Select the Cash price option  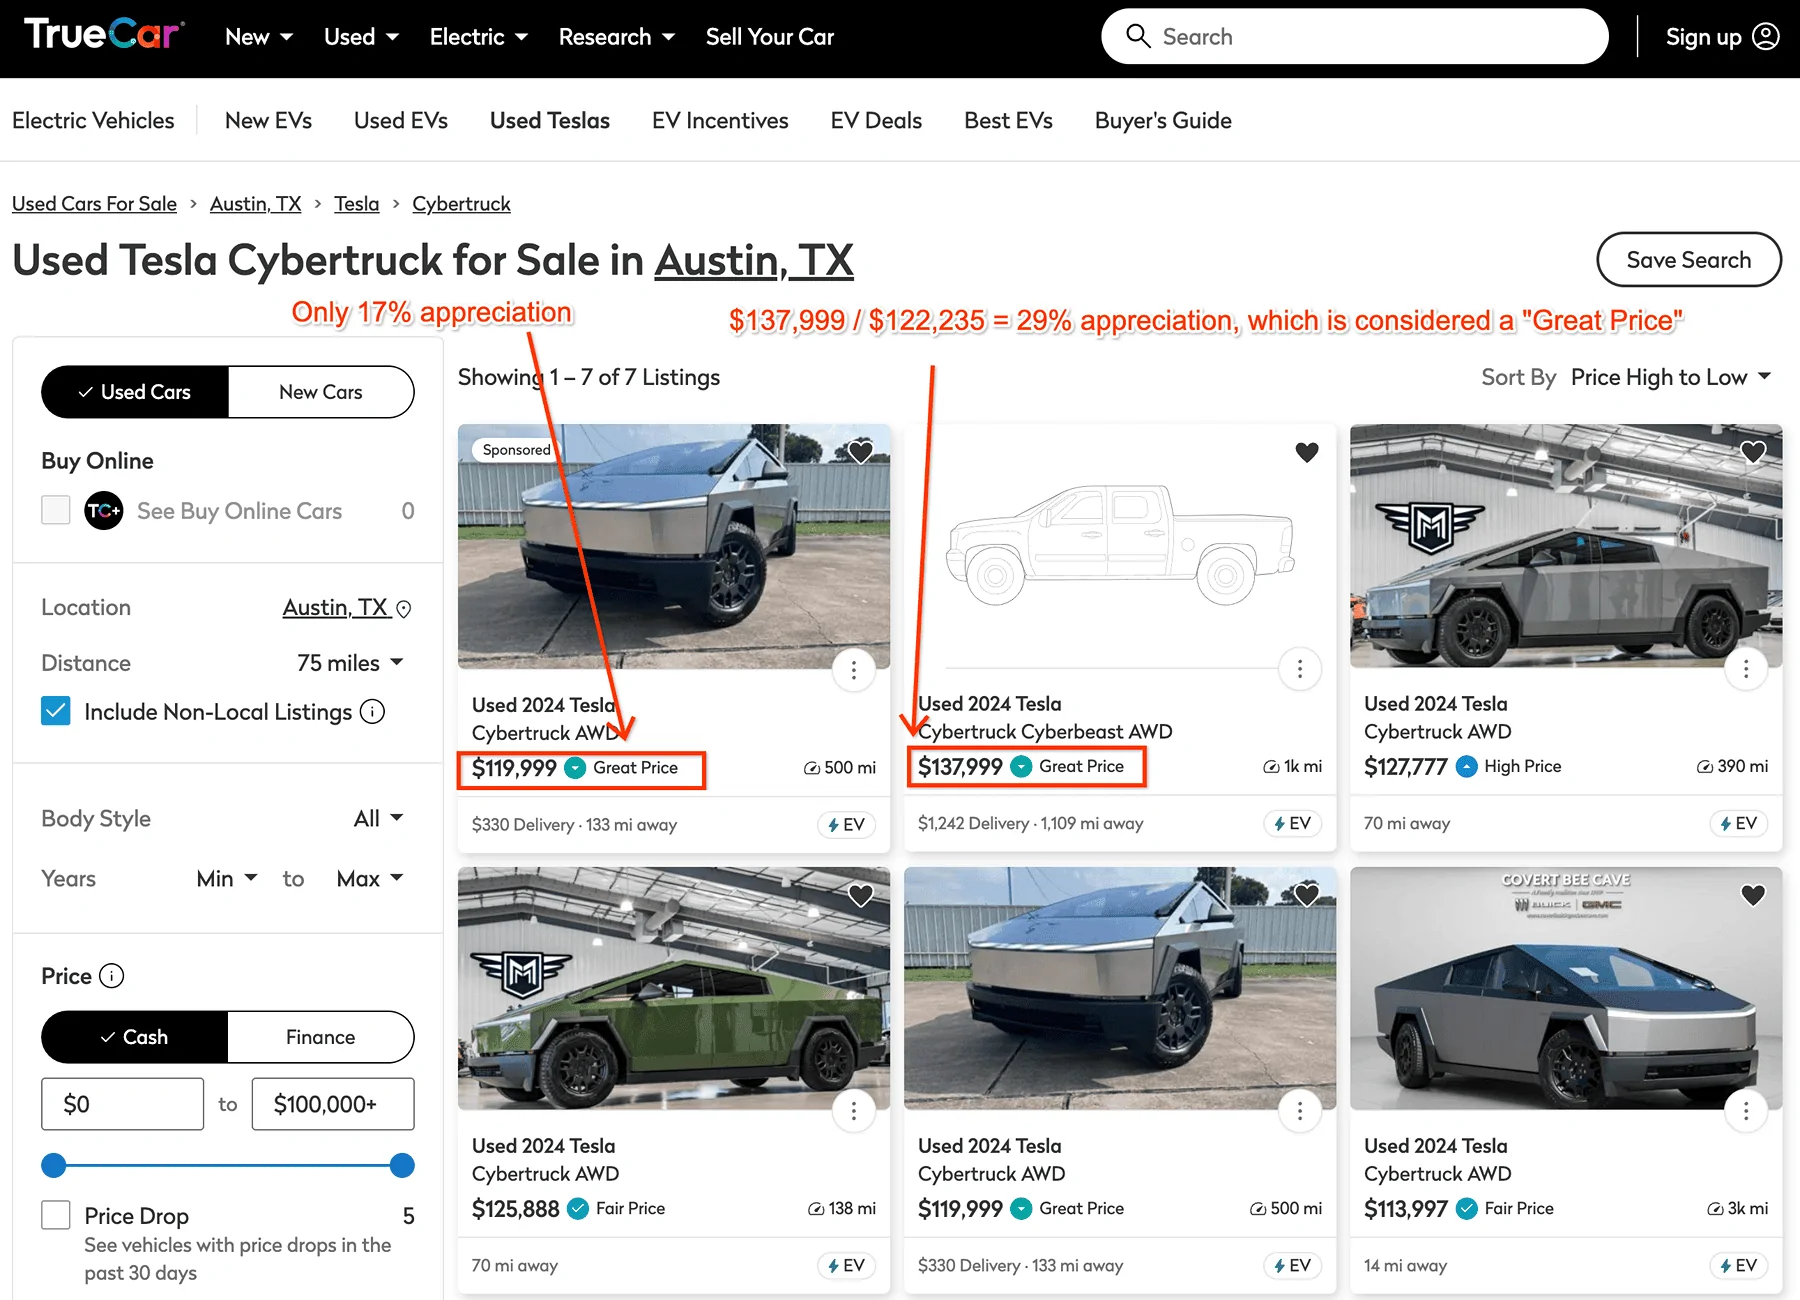pyautogui.click(x=135, y=1037)
